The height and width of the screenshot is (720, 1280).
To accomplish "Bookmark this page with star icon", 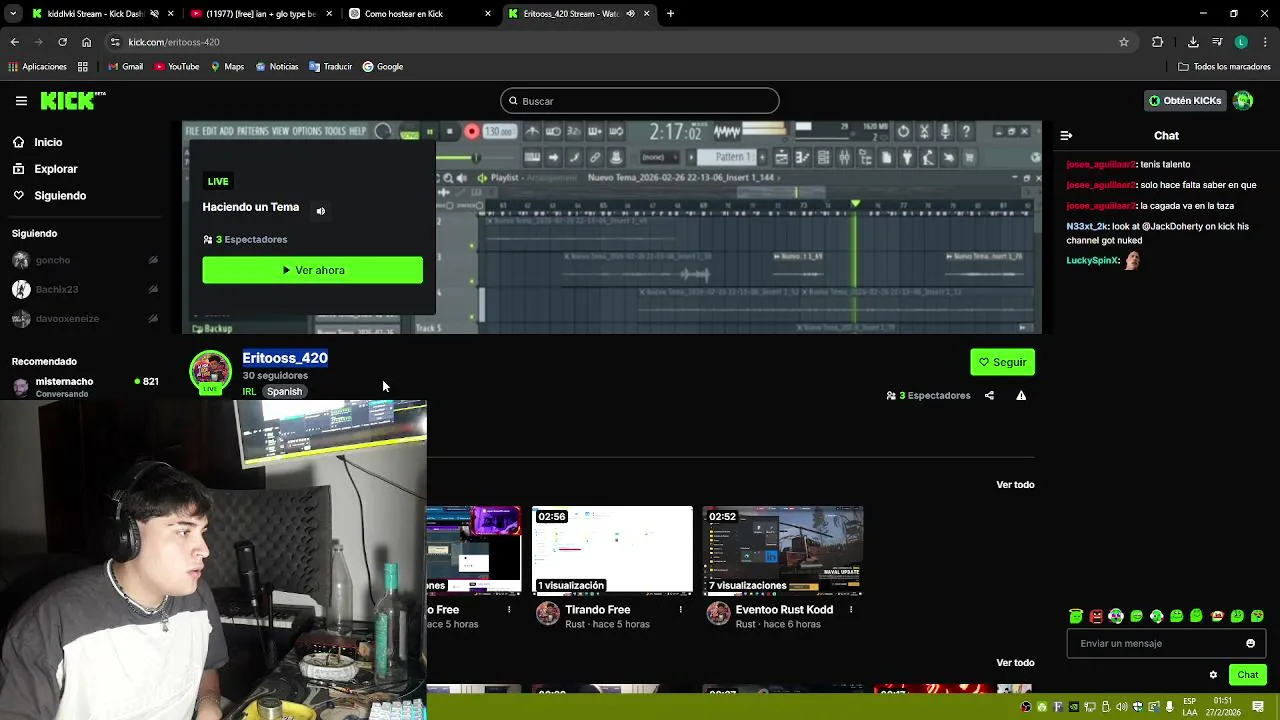I will pos(1124,42).
